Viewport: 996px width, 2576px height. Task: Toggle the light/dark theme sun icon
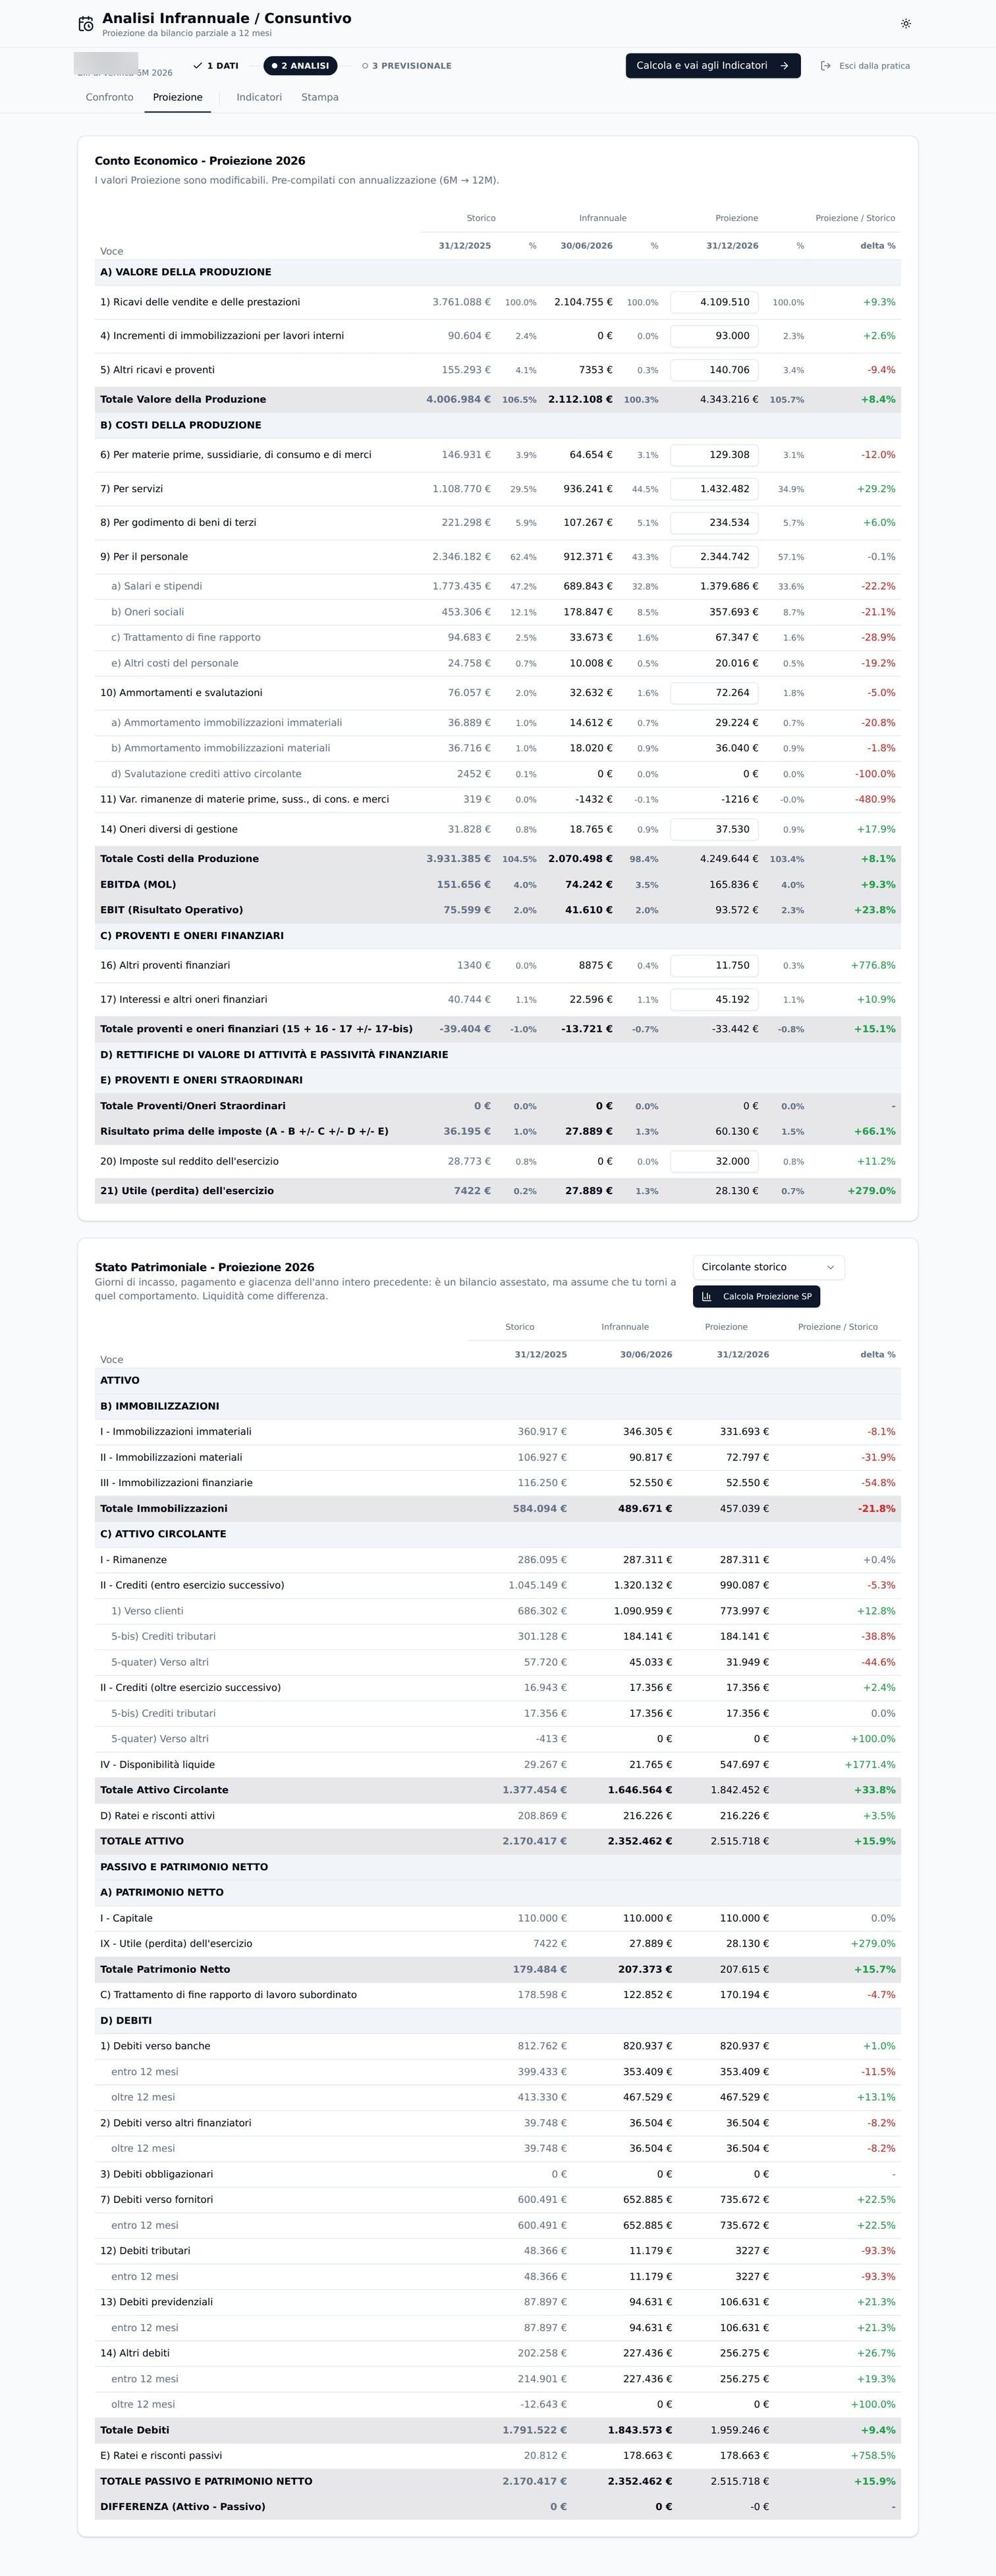tap(906, 24)
